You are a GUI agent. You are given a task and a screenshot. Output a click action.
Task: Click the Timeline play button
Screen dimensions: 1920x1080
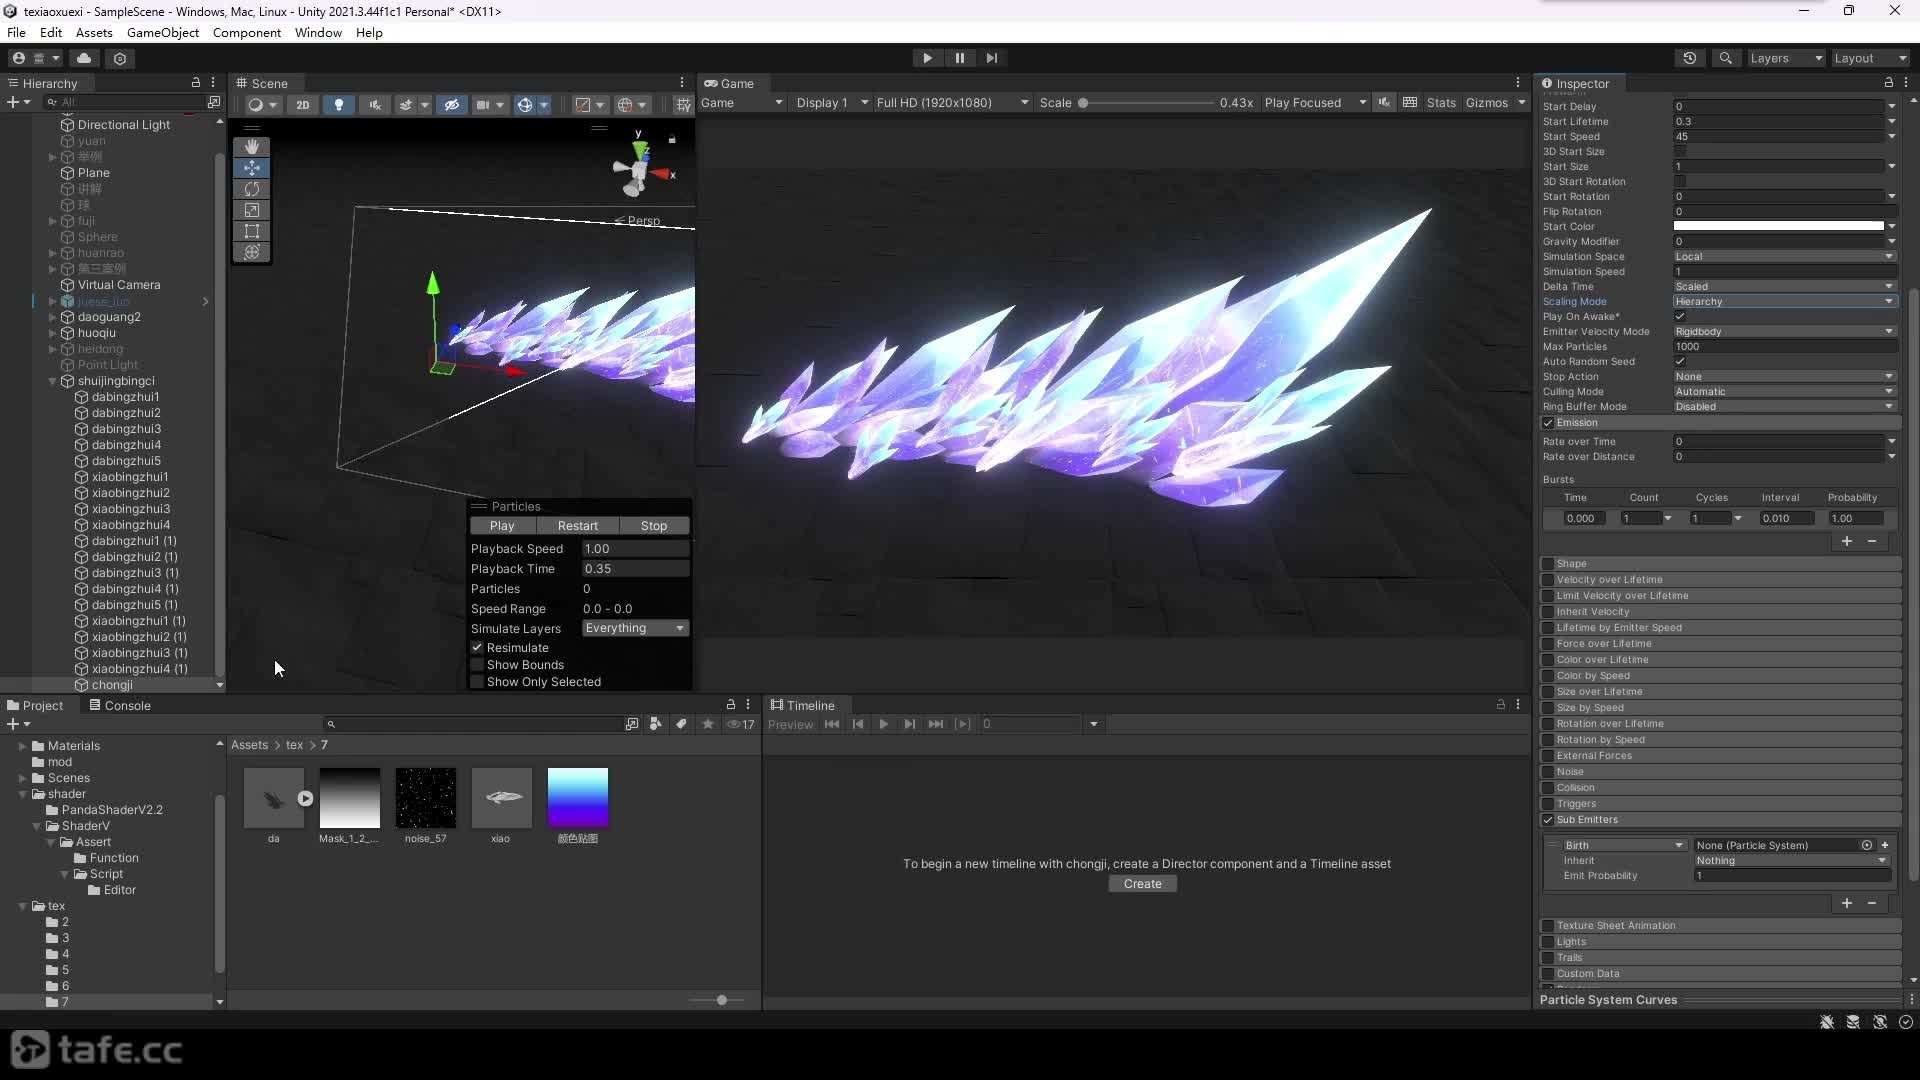[883, 724]
